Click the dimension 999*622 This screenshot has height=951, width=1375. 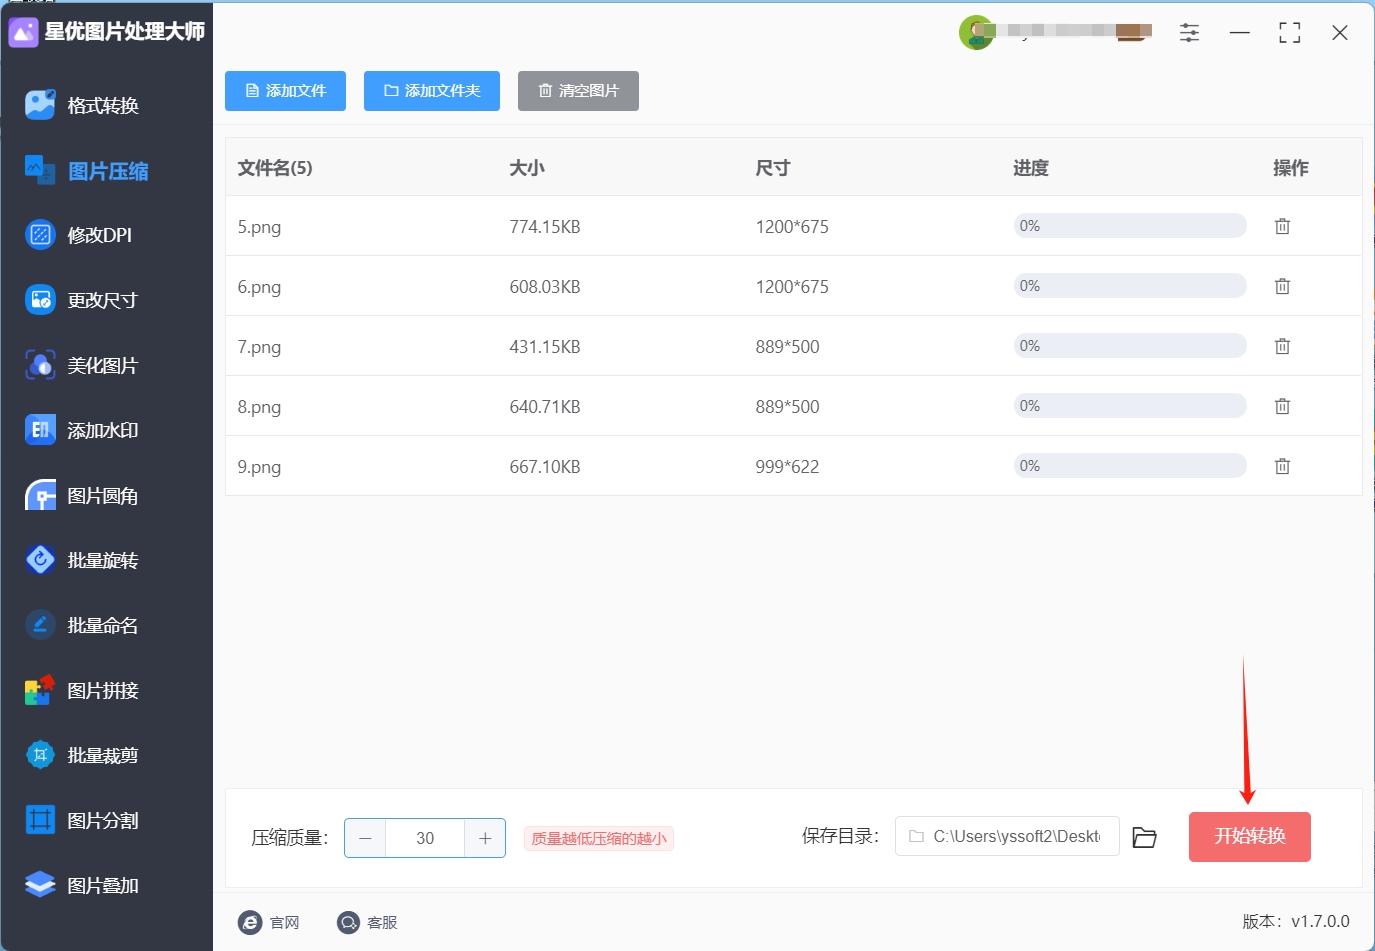(x=787, y=467)
